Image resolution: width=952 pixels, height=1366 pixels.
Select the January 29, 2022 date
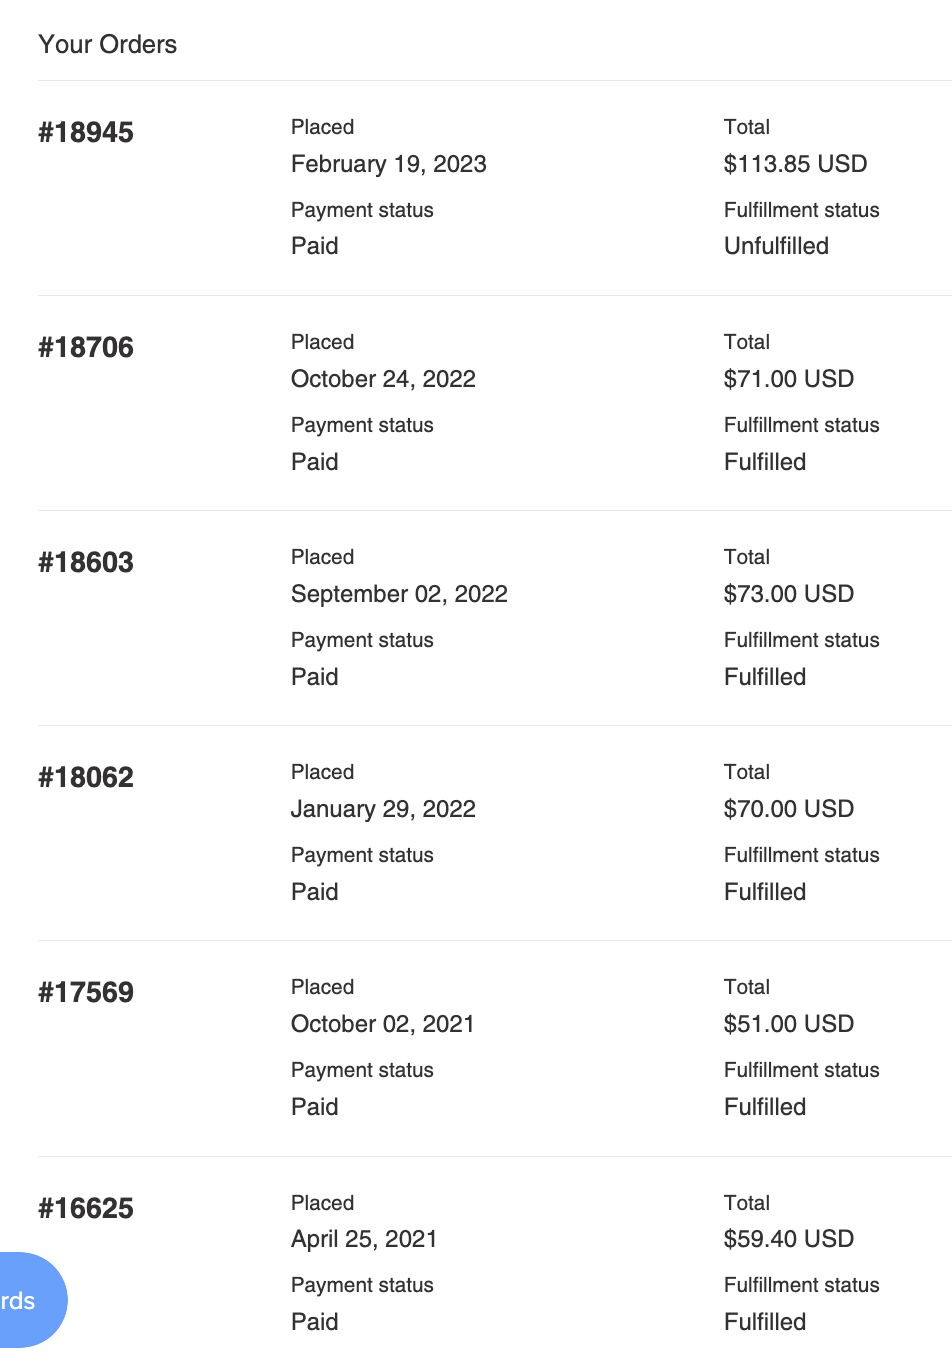pos(383,809)
